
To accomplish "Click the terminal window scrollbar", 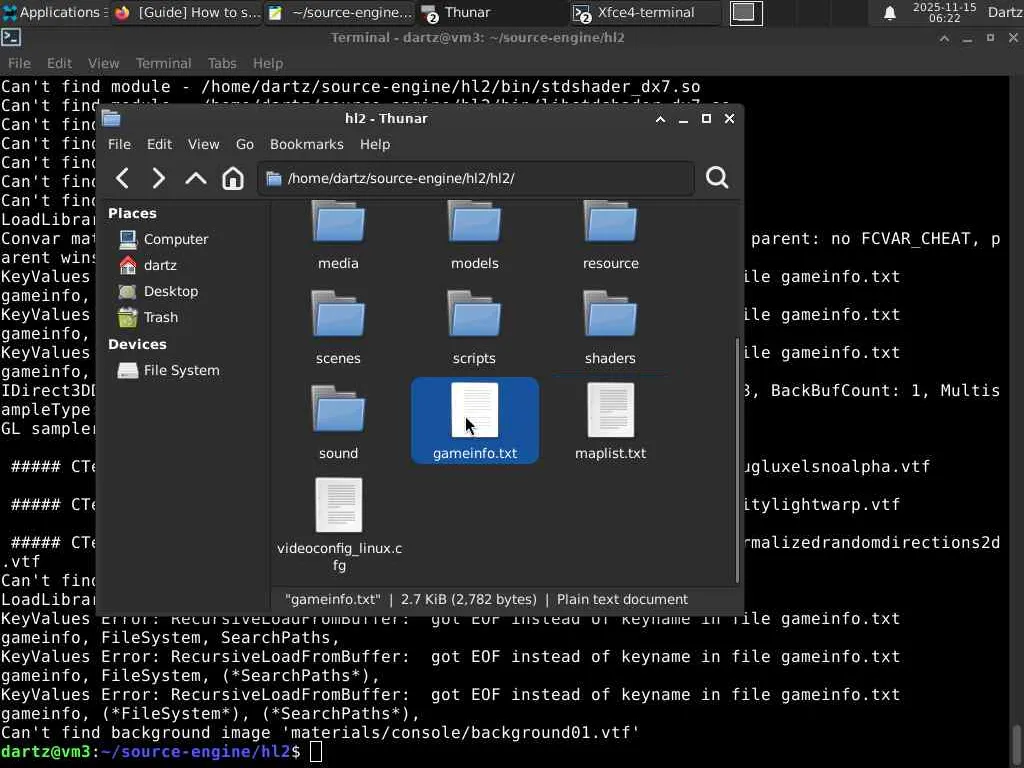I will (x=1017, y=744).
